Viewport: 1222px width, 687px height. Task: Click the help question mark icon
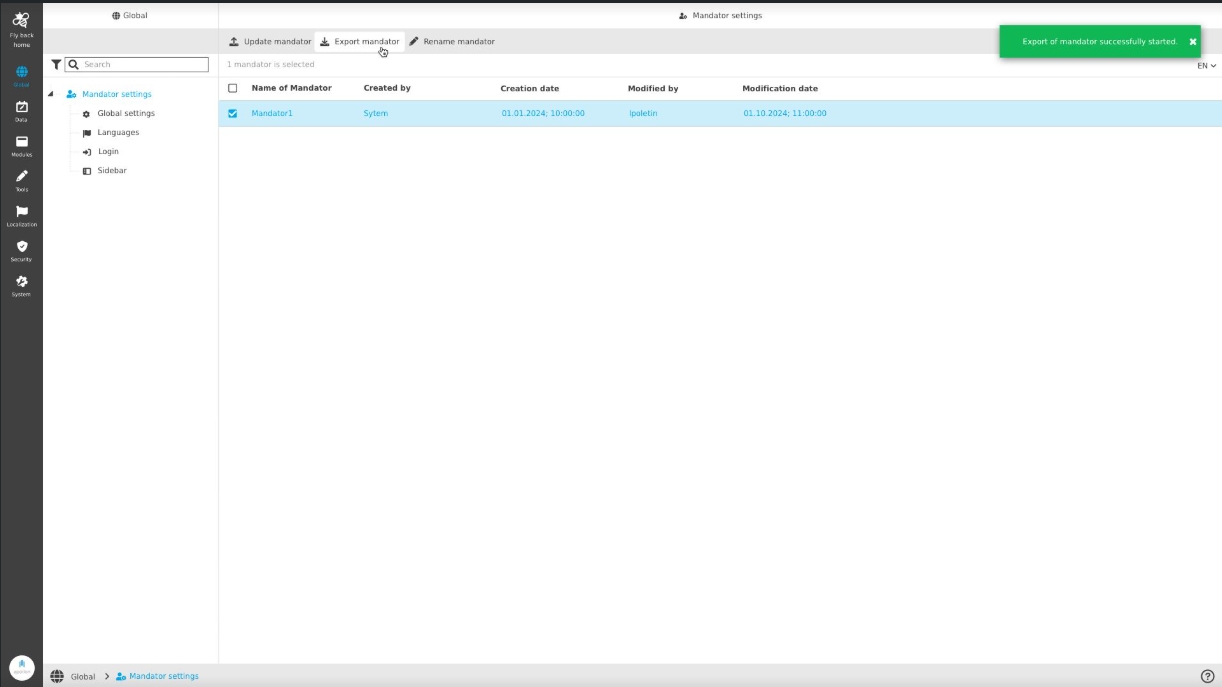coord(1207,676)
